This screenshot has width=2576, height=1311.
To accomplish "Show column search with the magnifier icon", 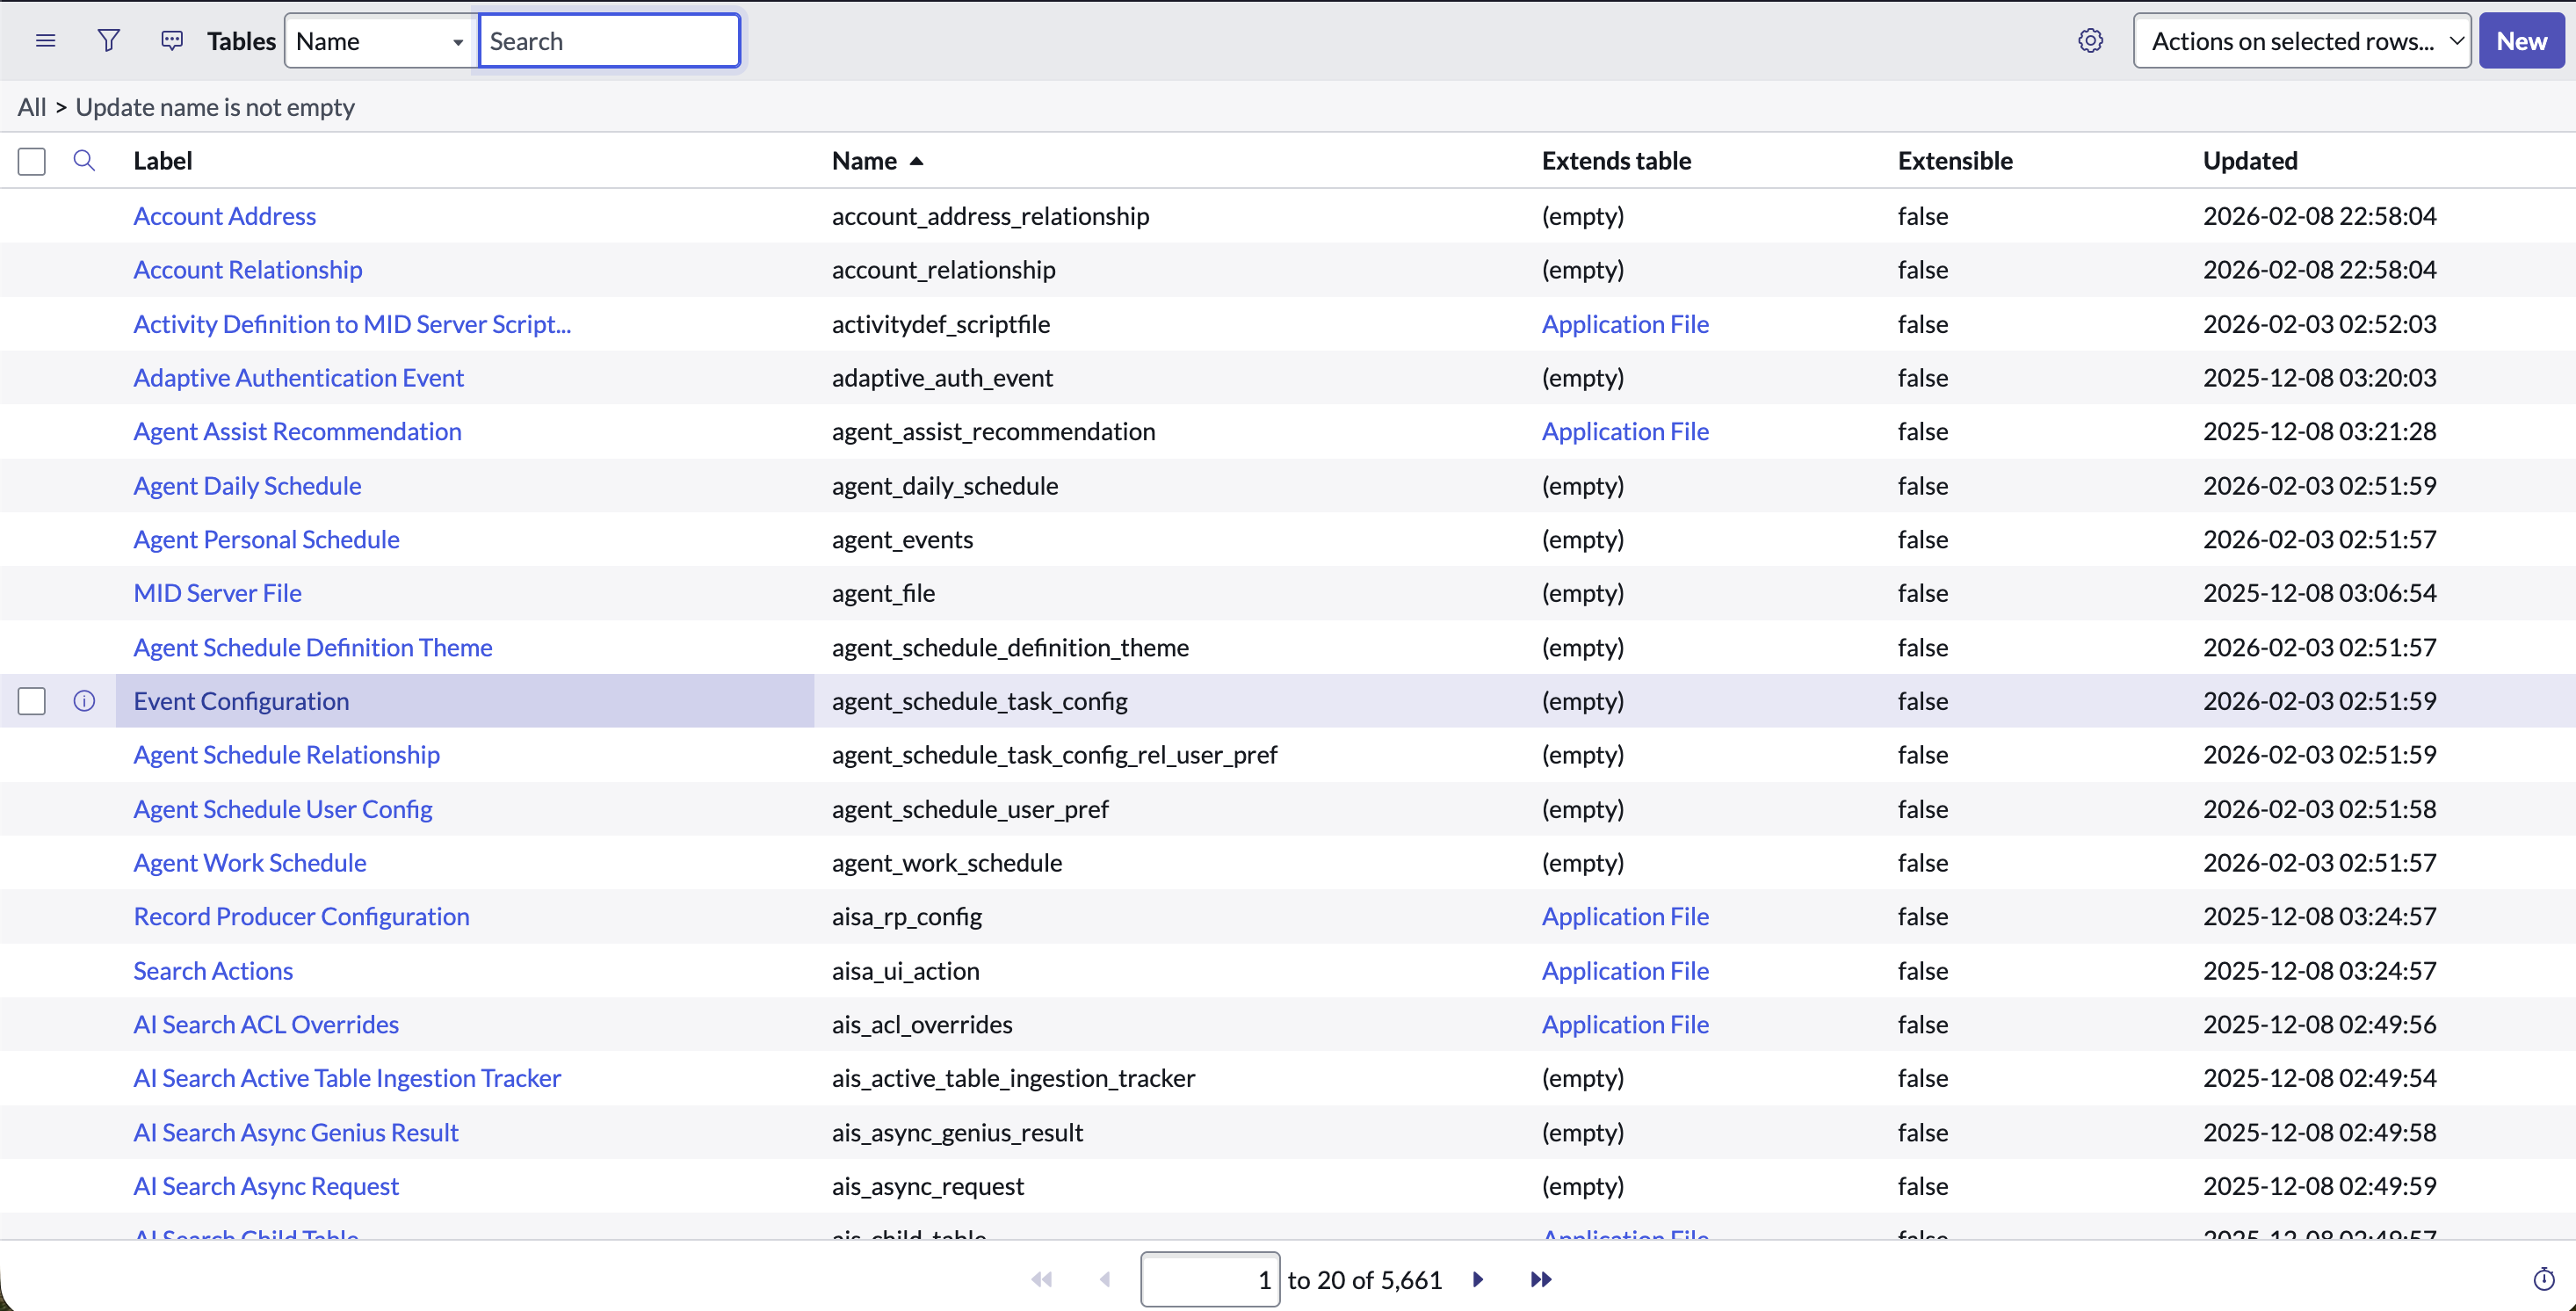I will (84, 160).
